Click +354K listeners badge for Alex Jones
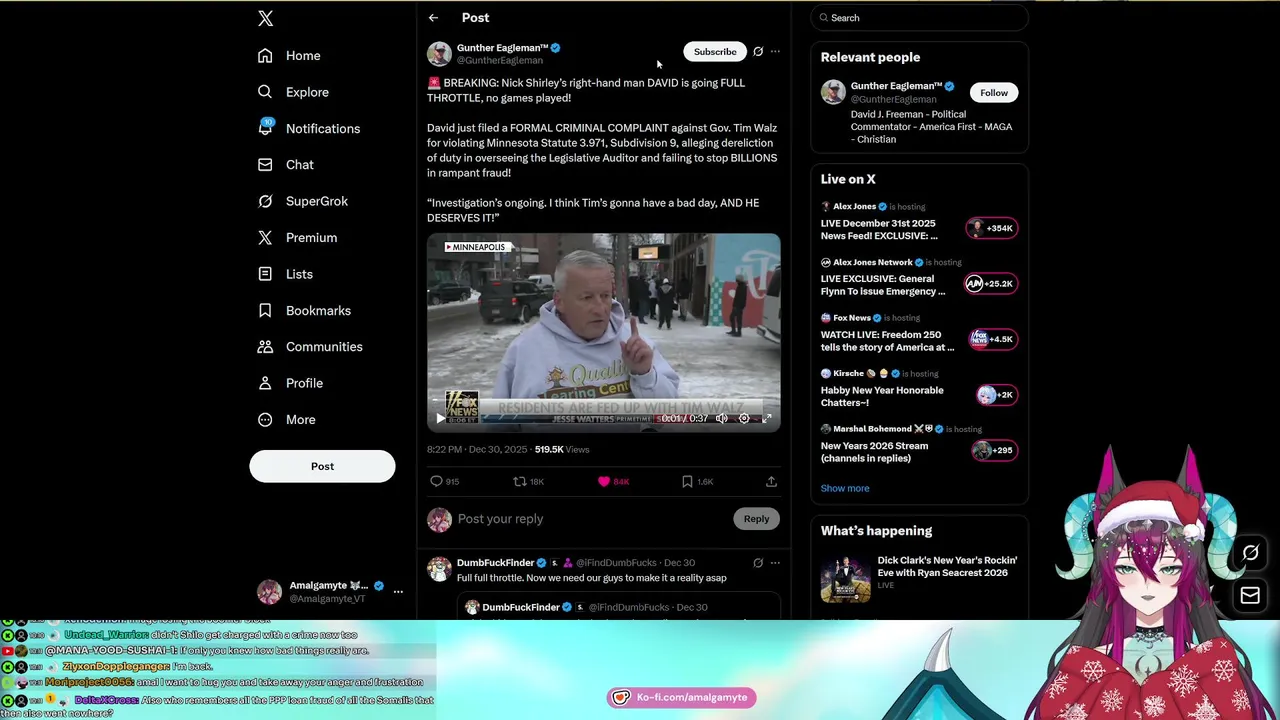Image resolution: width=1280 pixels, height=720 pixels. 990,228
